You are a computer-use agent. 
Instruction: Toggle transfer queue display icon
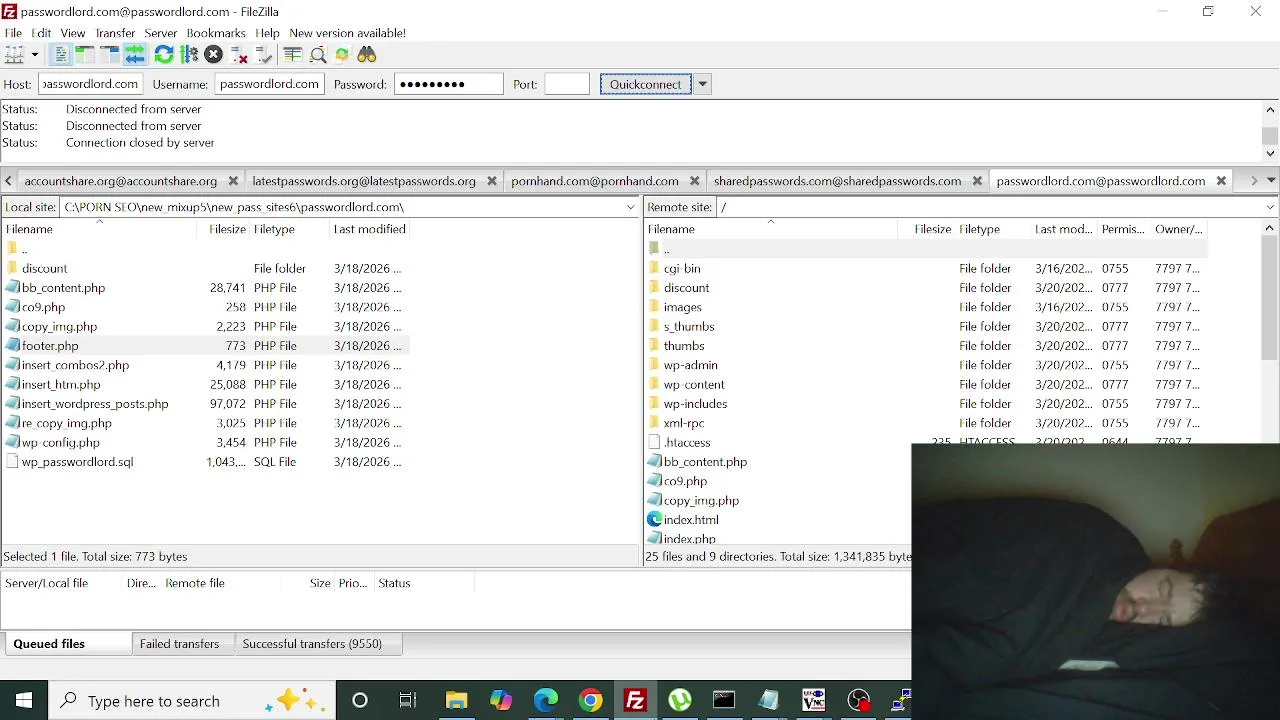[x=135, y=55]
